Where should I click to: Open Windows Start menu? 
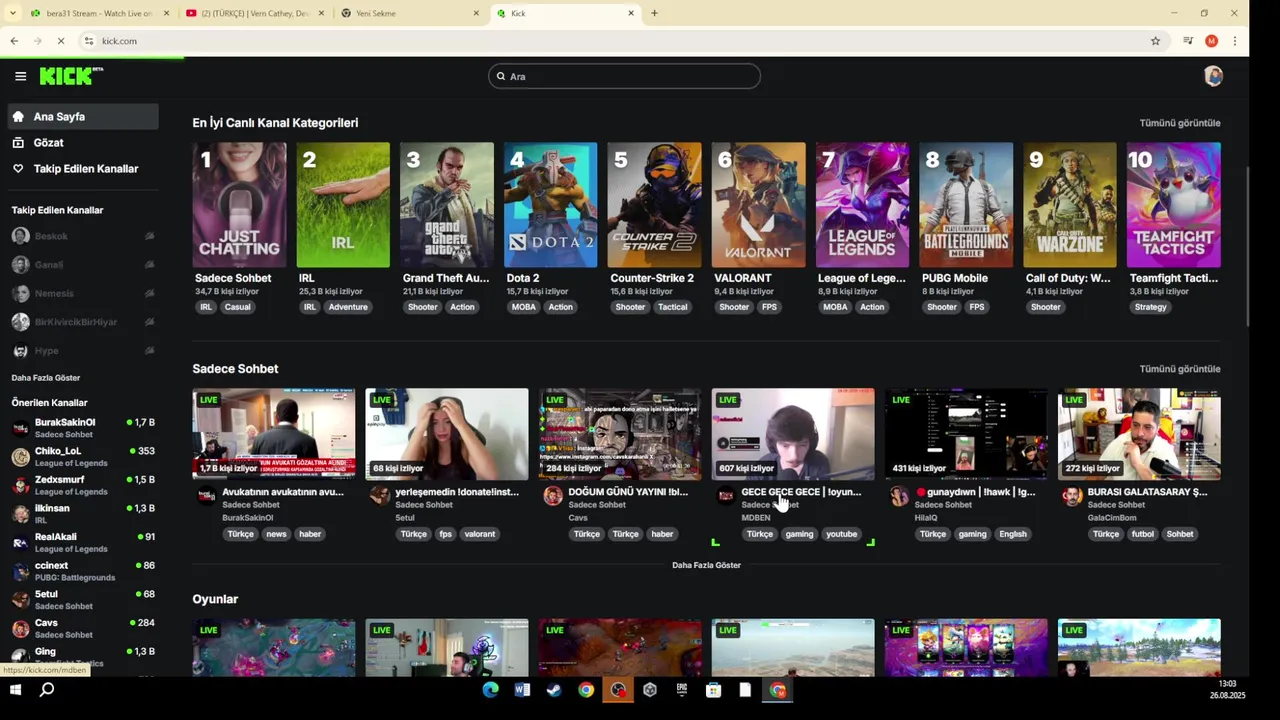point(16,690)
